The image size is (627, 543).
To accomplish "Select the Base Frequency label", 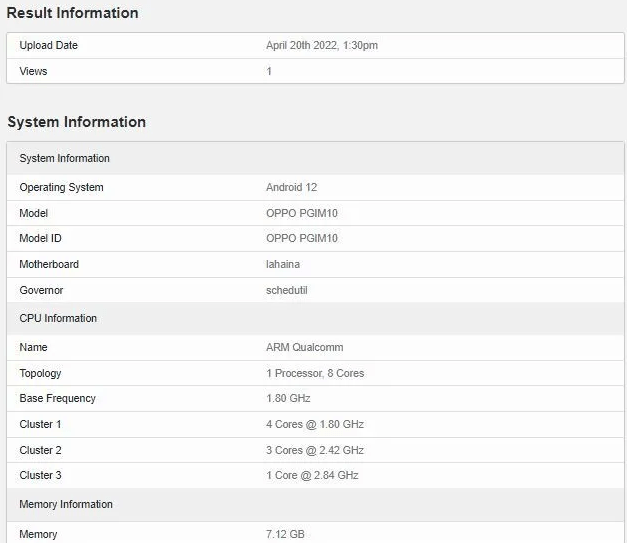I will [x=58, y=398].
